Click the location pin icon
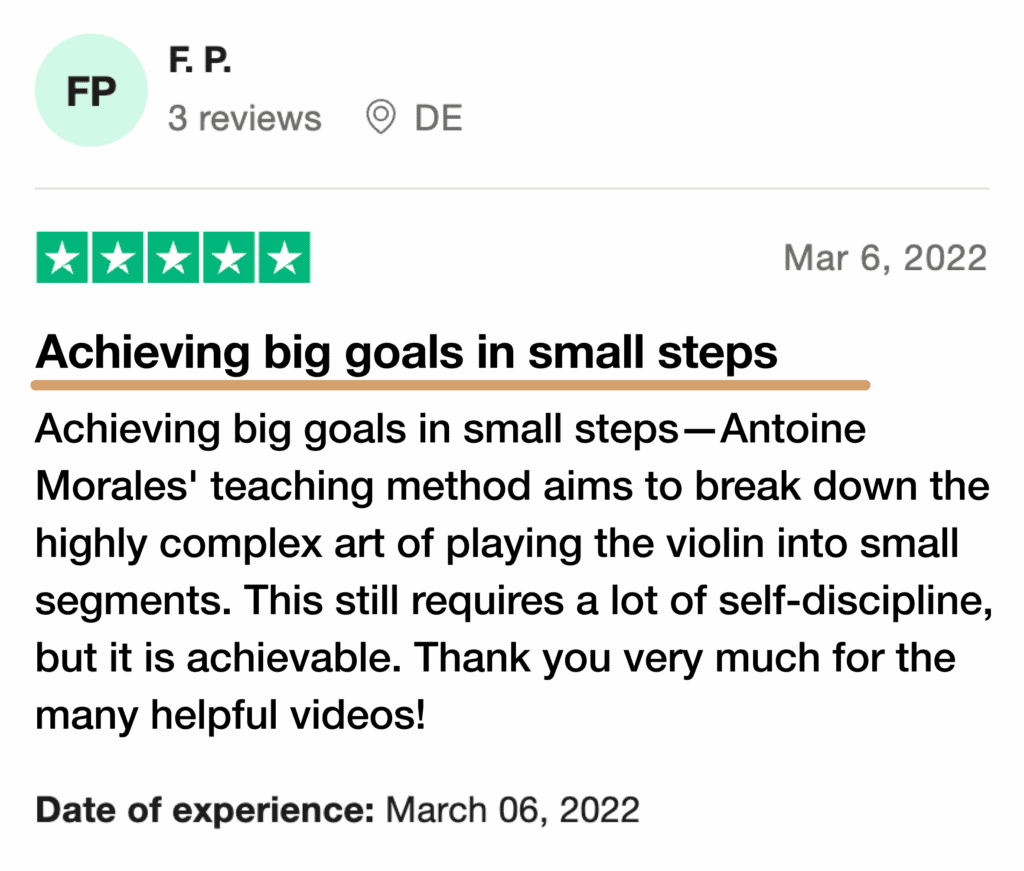The image size is (1024, 871). coord(380,119)
